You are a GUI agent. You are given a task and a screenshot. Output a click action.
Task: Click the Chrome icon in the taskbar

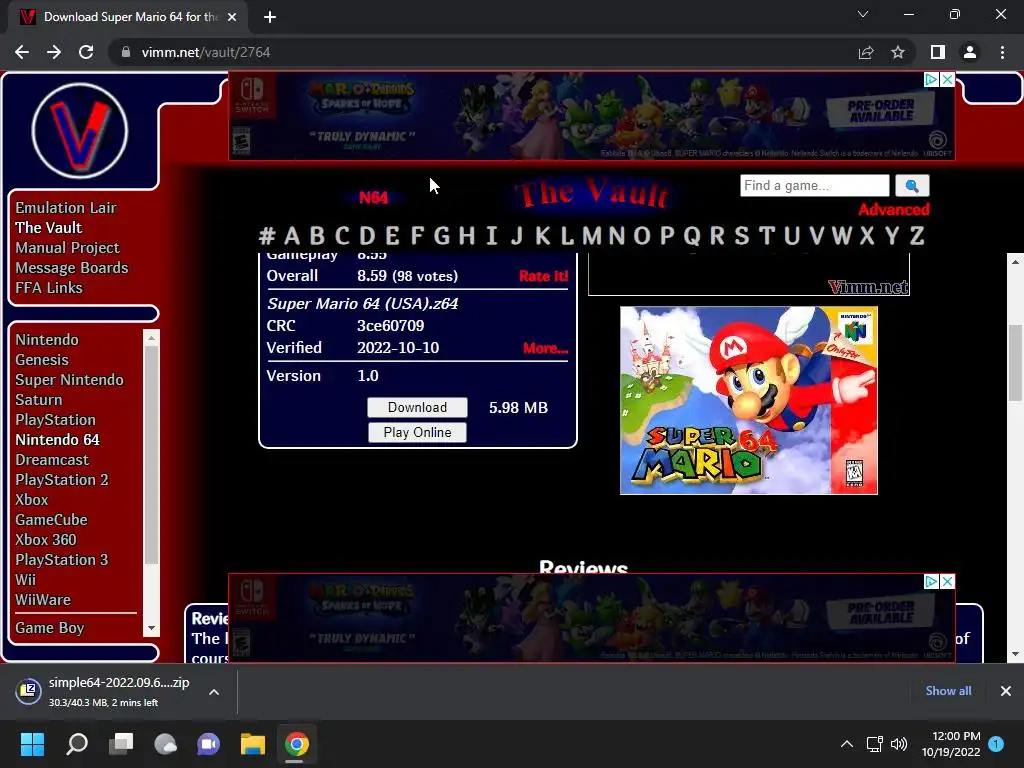296,744
